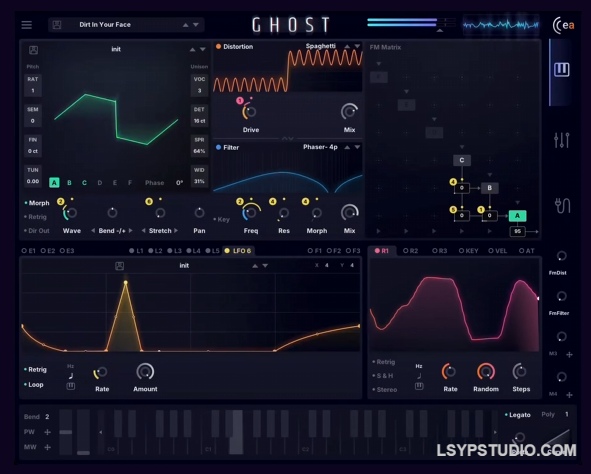Switch to the L3 LFO tab
This screenshot has width=591, height=474.
[175, 251]
